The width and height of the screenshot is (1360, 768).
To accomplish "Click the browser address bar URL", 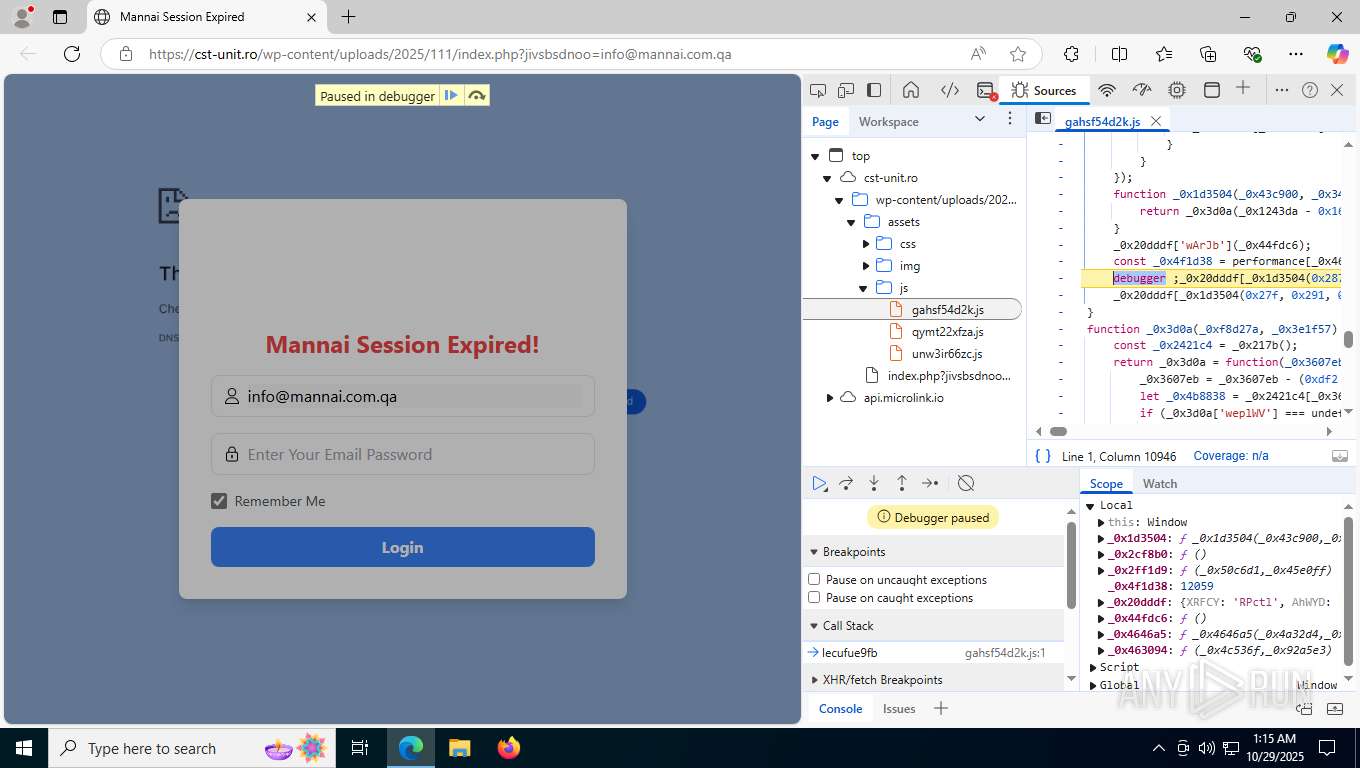I will [x=440, y=54].
